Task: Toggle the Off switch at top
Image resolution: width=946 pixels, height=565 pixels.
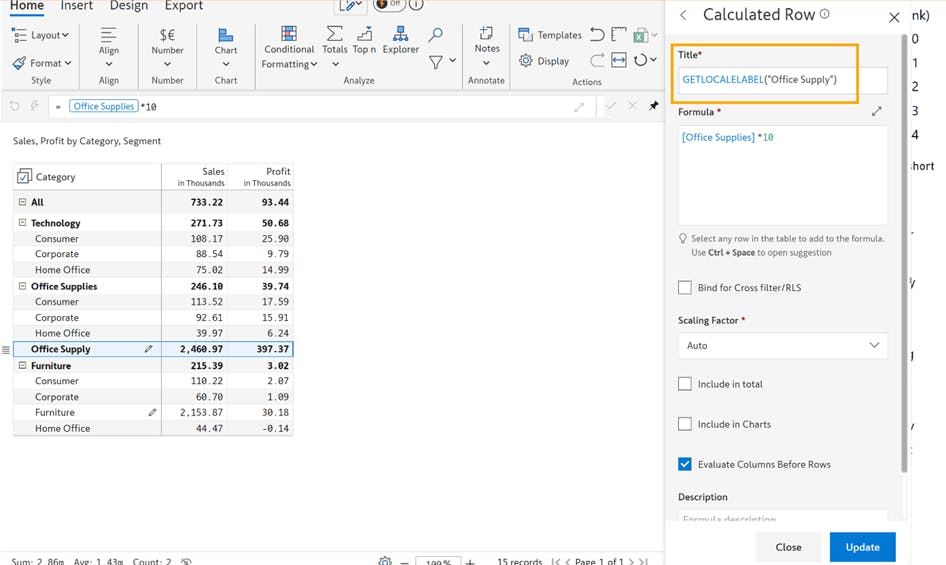Action: (389, 4)
